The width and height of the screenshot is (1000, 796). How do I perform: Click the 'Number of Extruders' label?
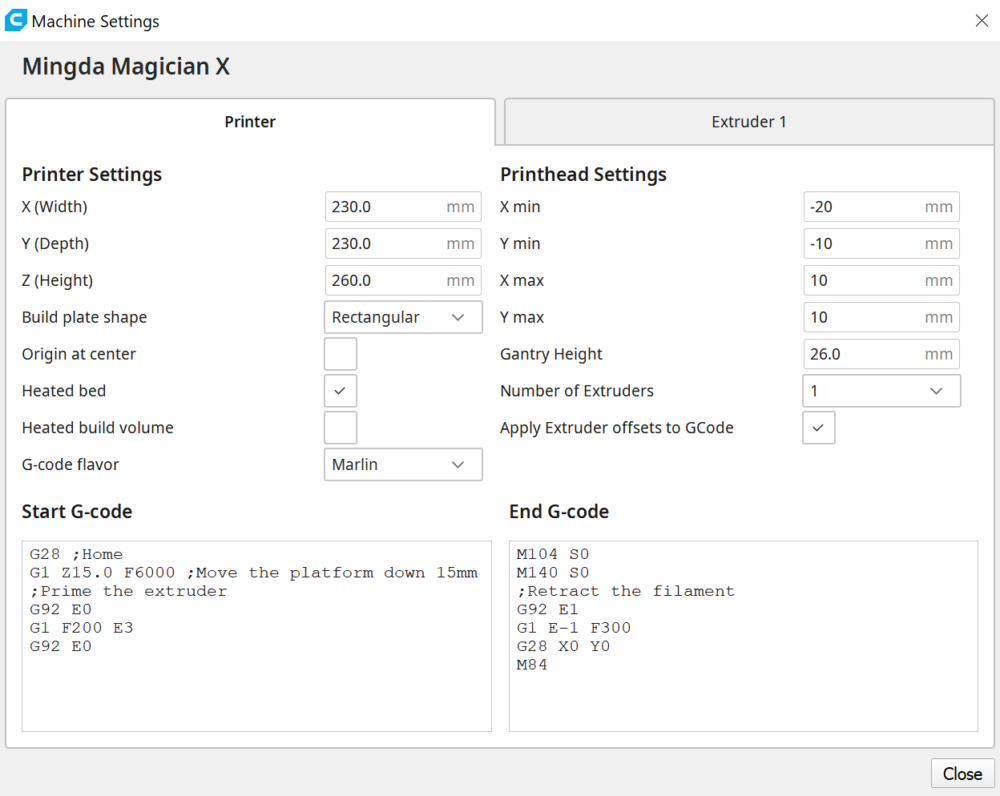coord(577,391)
